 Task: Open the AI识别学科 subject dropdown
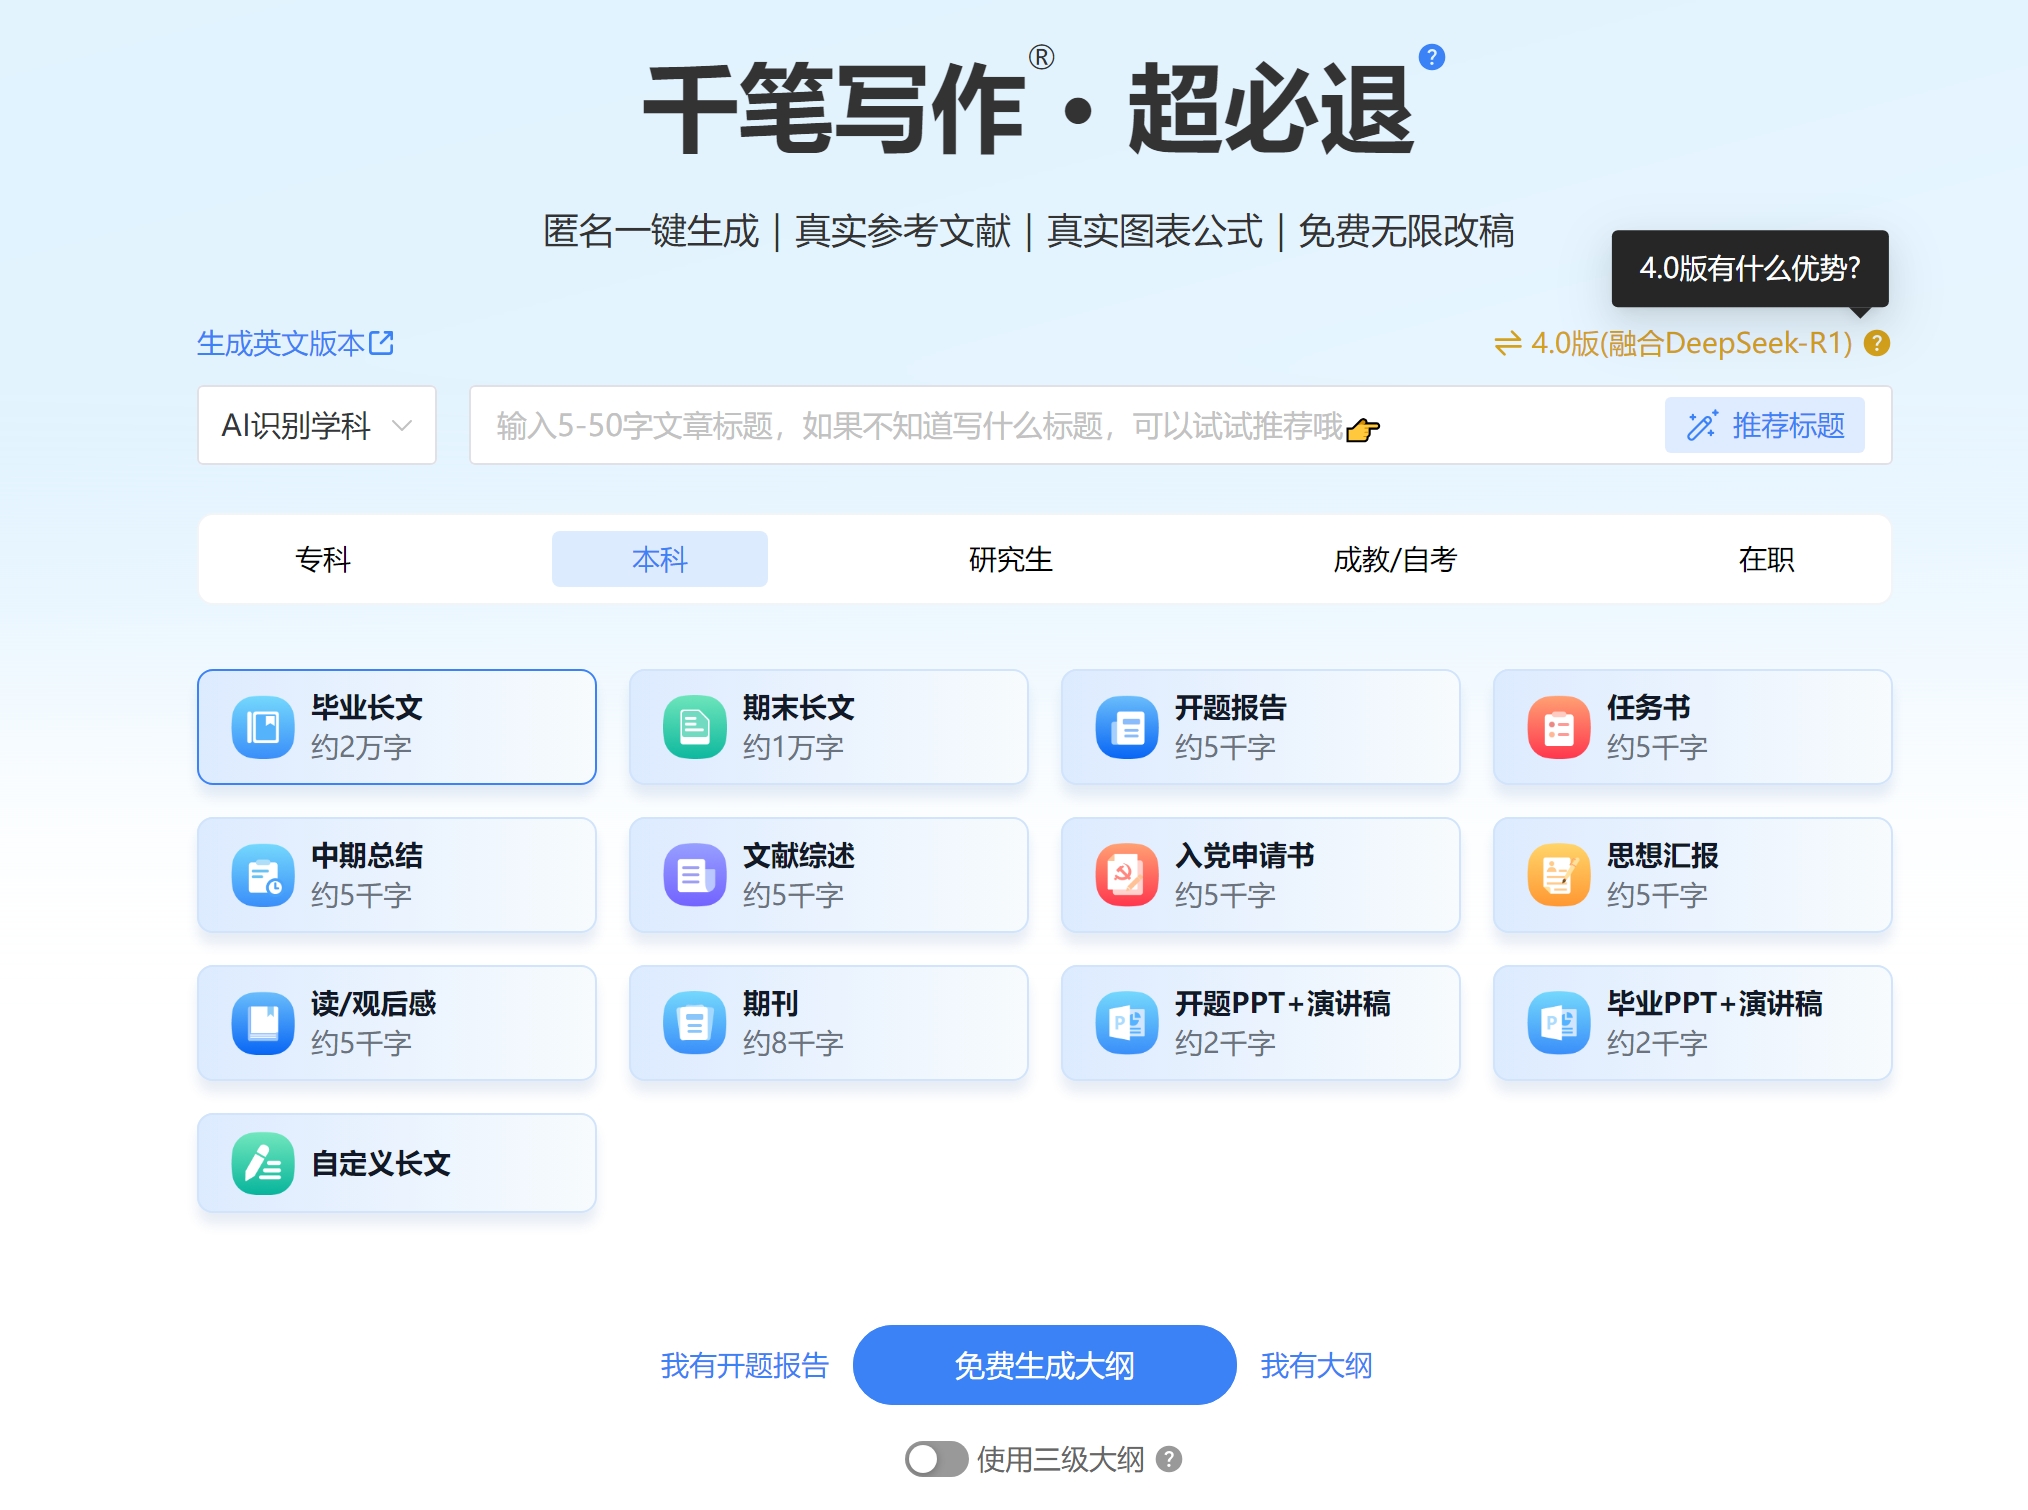click(316, 425)
